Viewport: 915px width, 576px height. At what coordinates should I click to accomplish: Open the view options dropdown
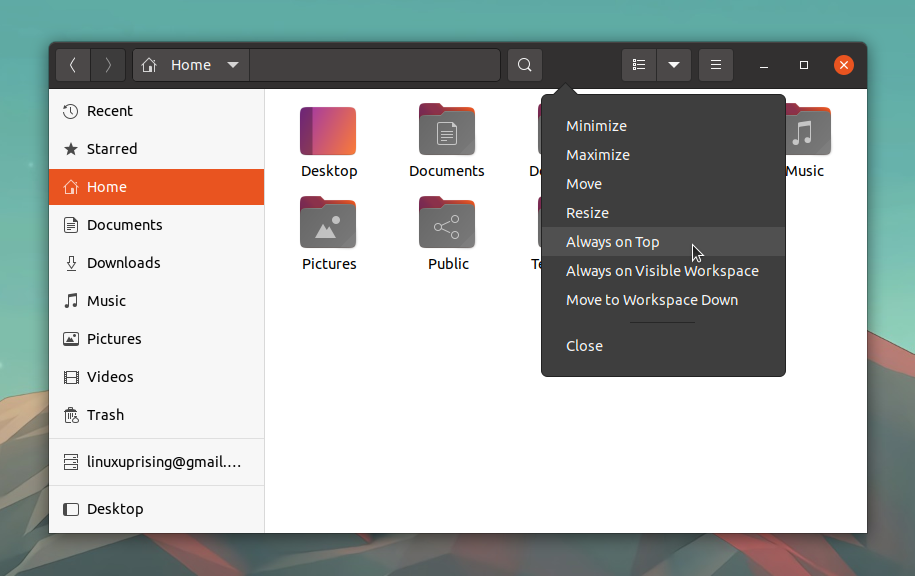point(673,64)
